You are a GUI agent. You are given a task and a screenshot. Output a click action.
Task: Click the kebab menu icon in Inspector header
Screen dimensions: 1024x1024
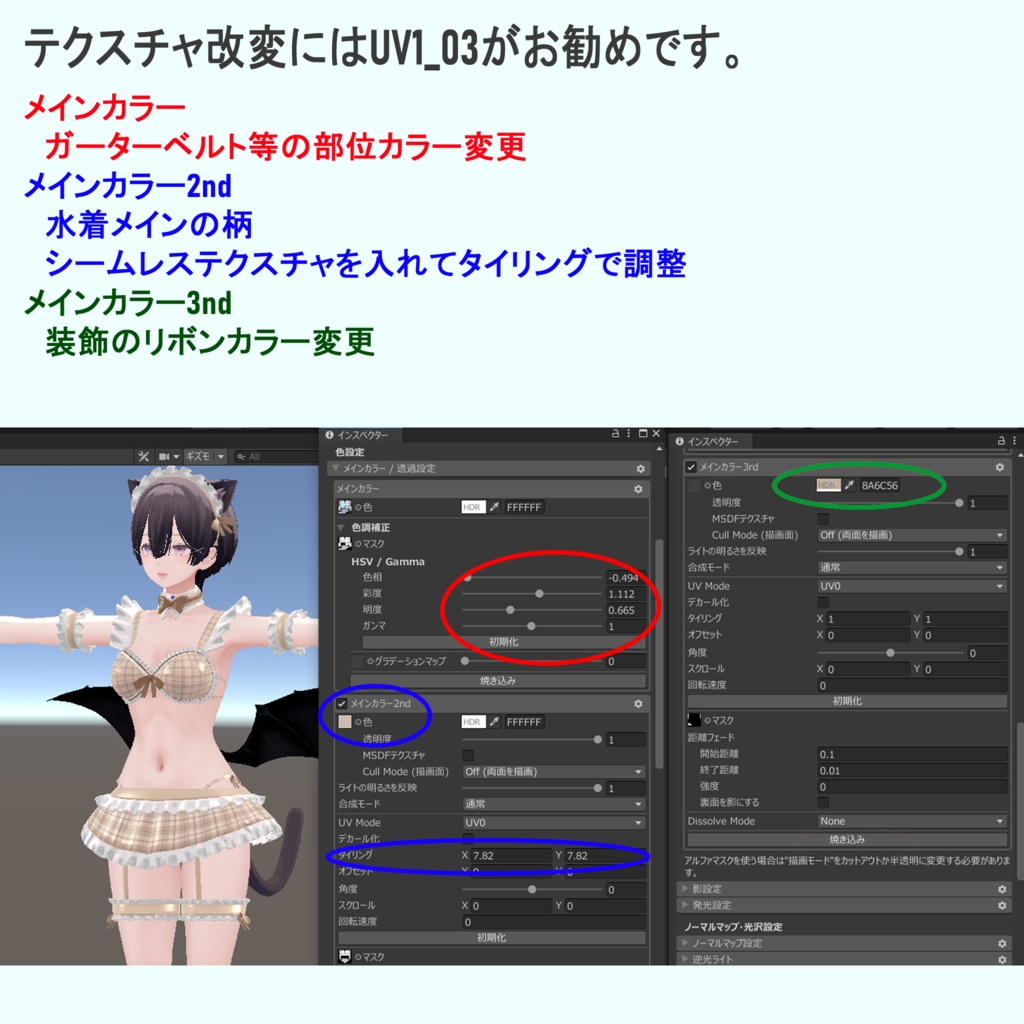(x=628, y=434)
